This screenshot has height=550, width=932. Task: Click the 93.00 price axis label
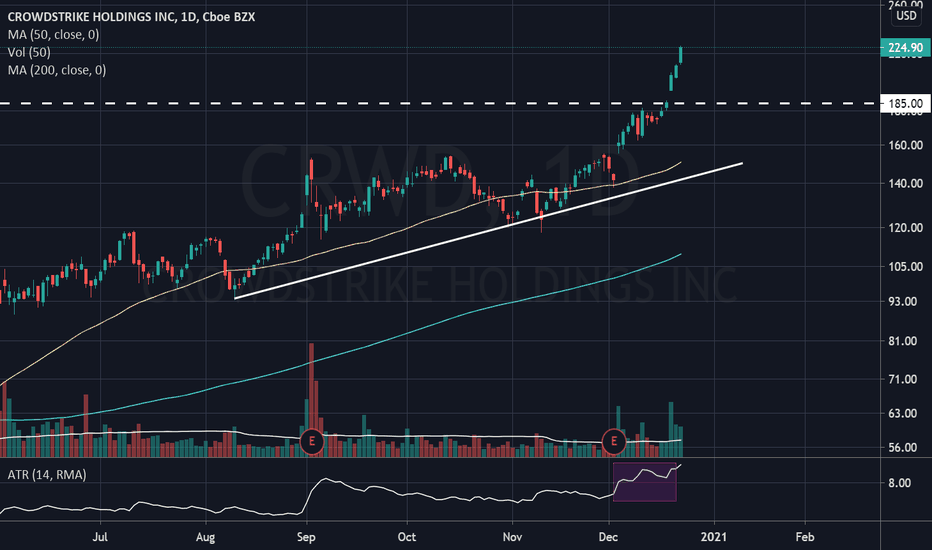(x=903, y=301)
